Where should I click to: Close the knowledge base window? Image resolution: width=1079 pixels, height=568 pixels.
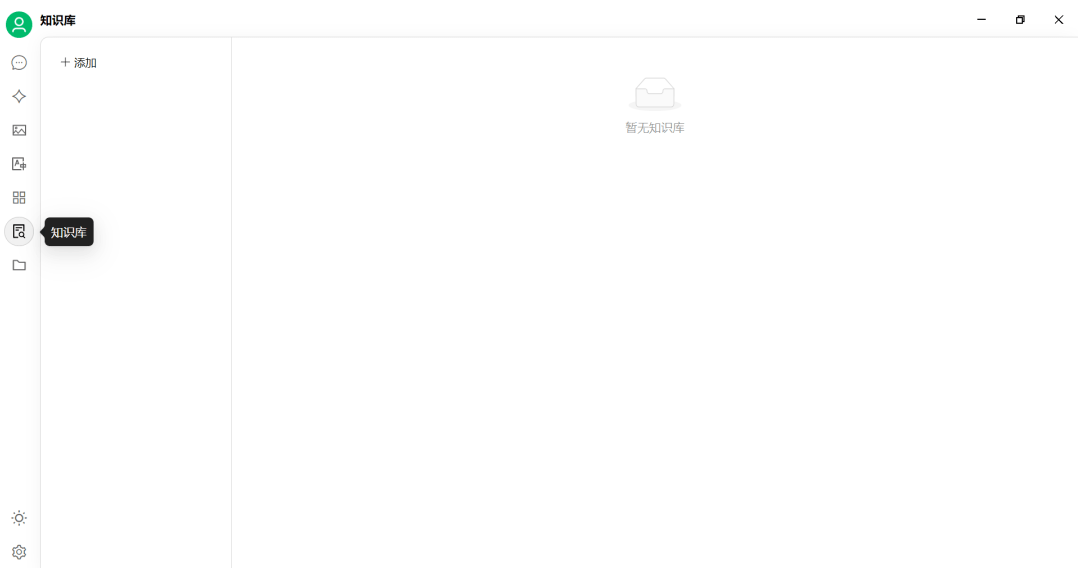1058,20
